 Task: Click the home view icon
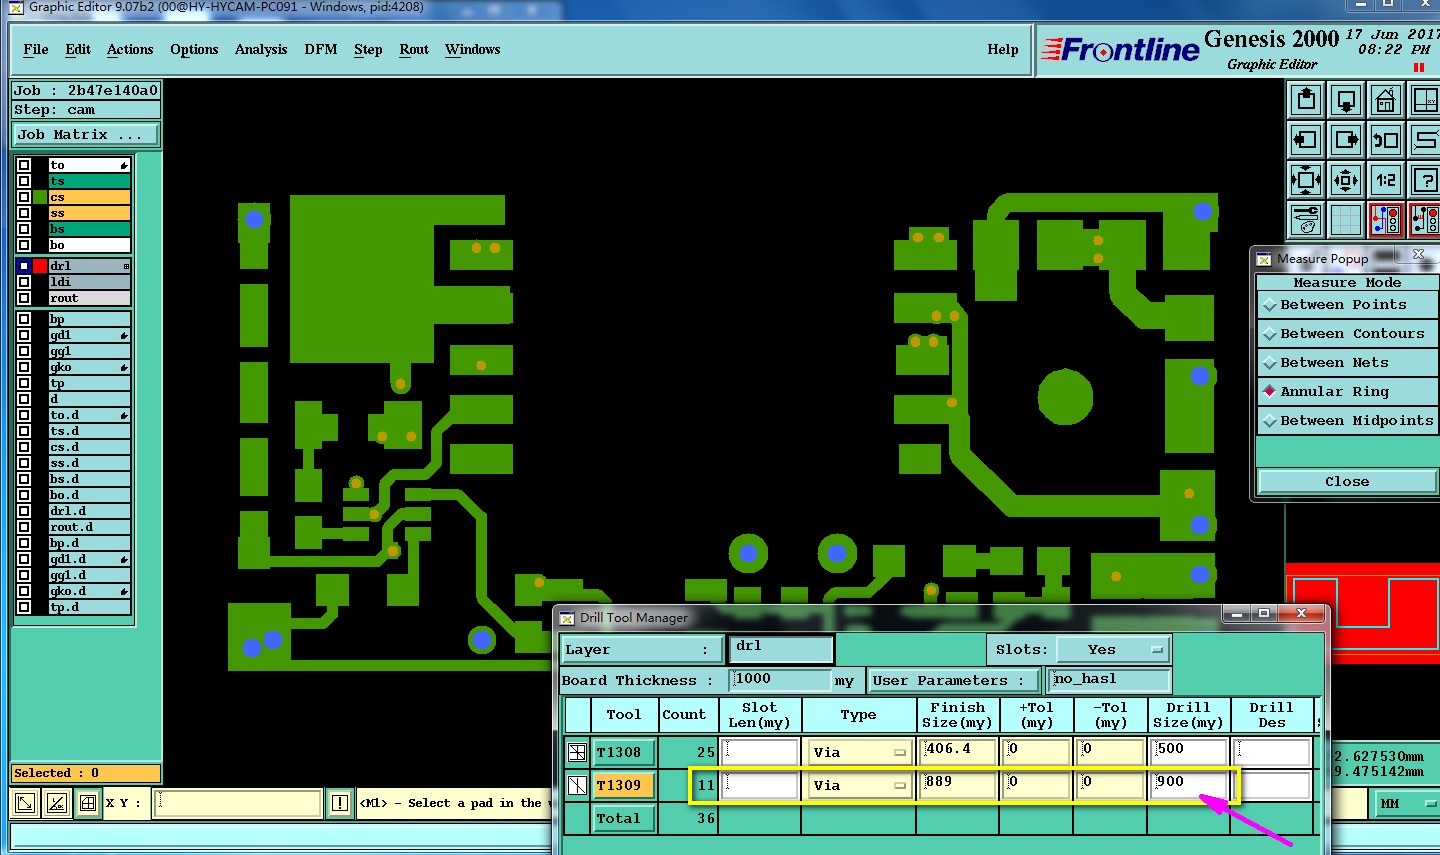point(1386,100)
